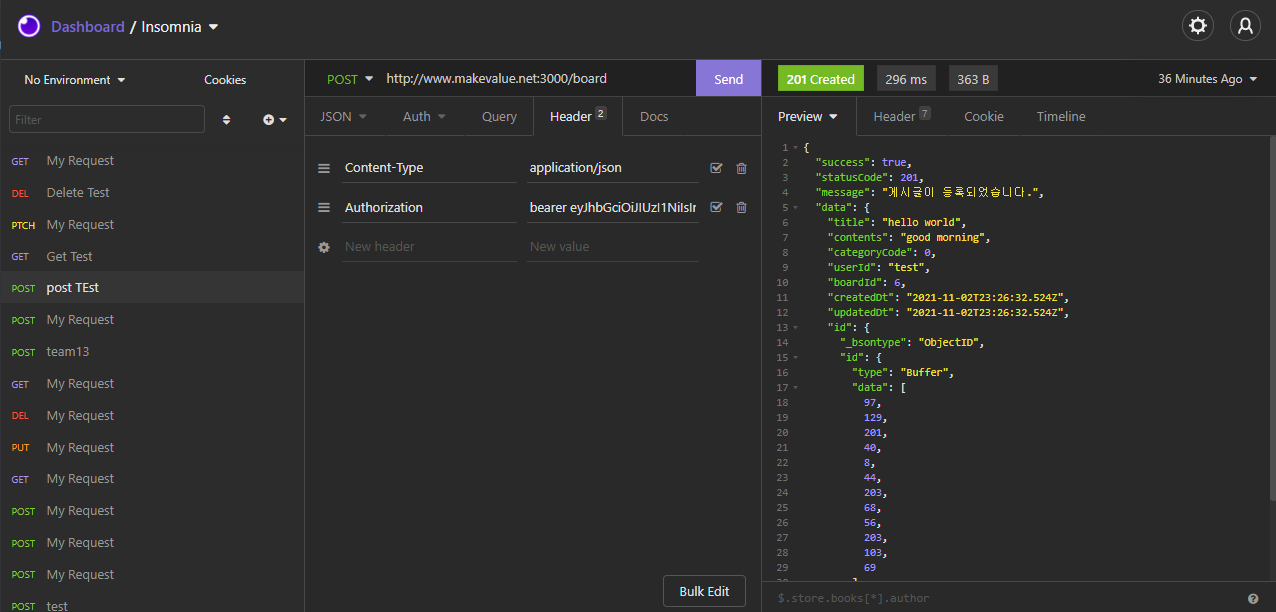1276x612 pixels.
Task: Click the New header name field
Action: pos(429,246)
